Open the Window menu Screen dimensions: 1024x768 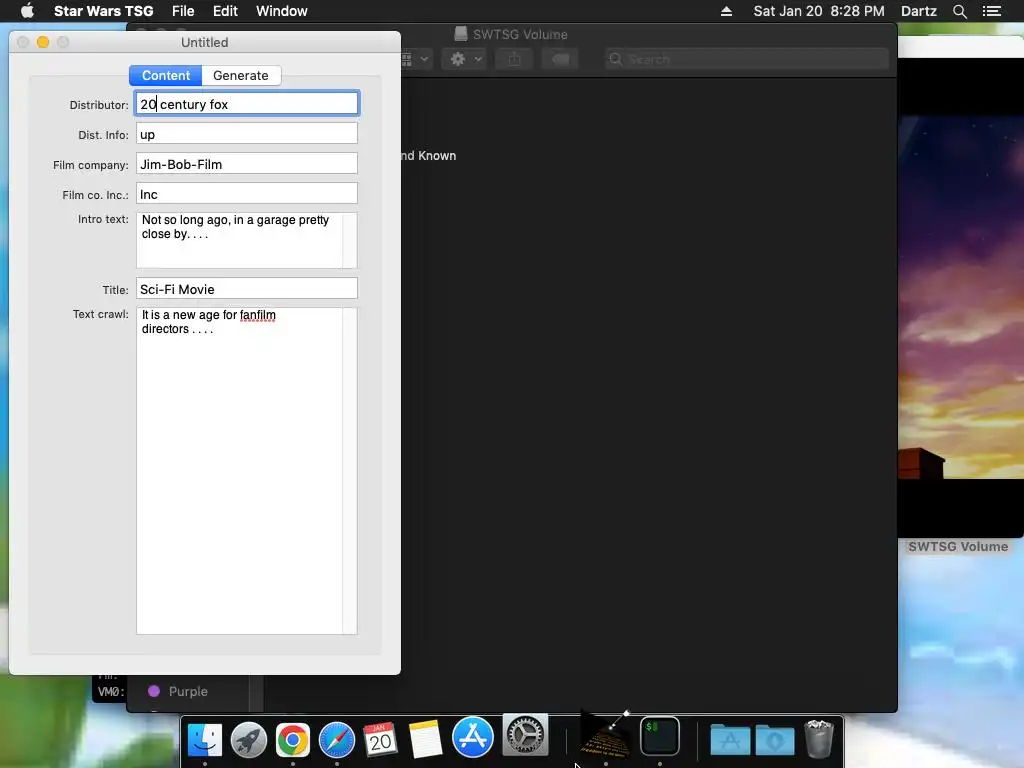[x=281, y=11]
